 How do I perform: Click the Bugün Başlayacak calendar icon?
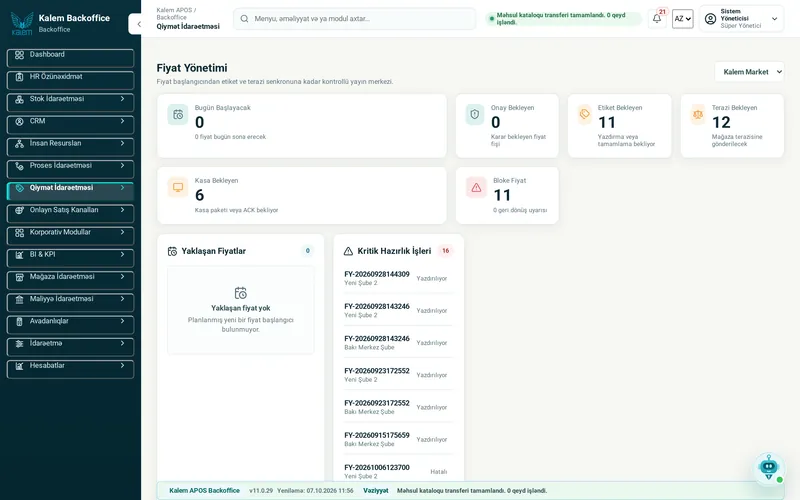pos(178,115)
